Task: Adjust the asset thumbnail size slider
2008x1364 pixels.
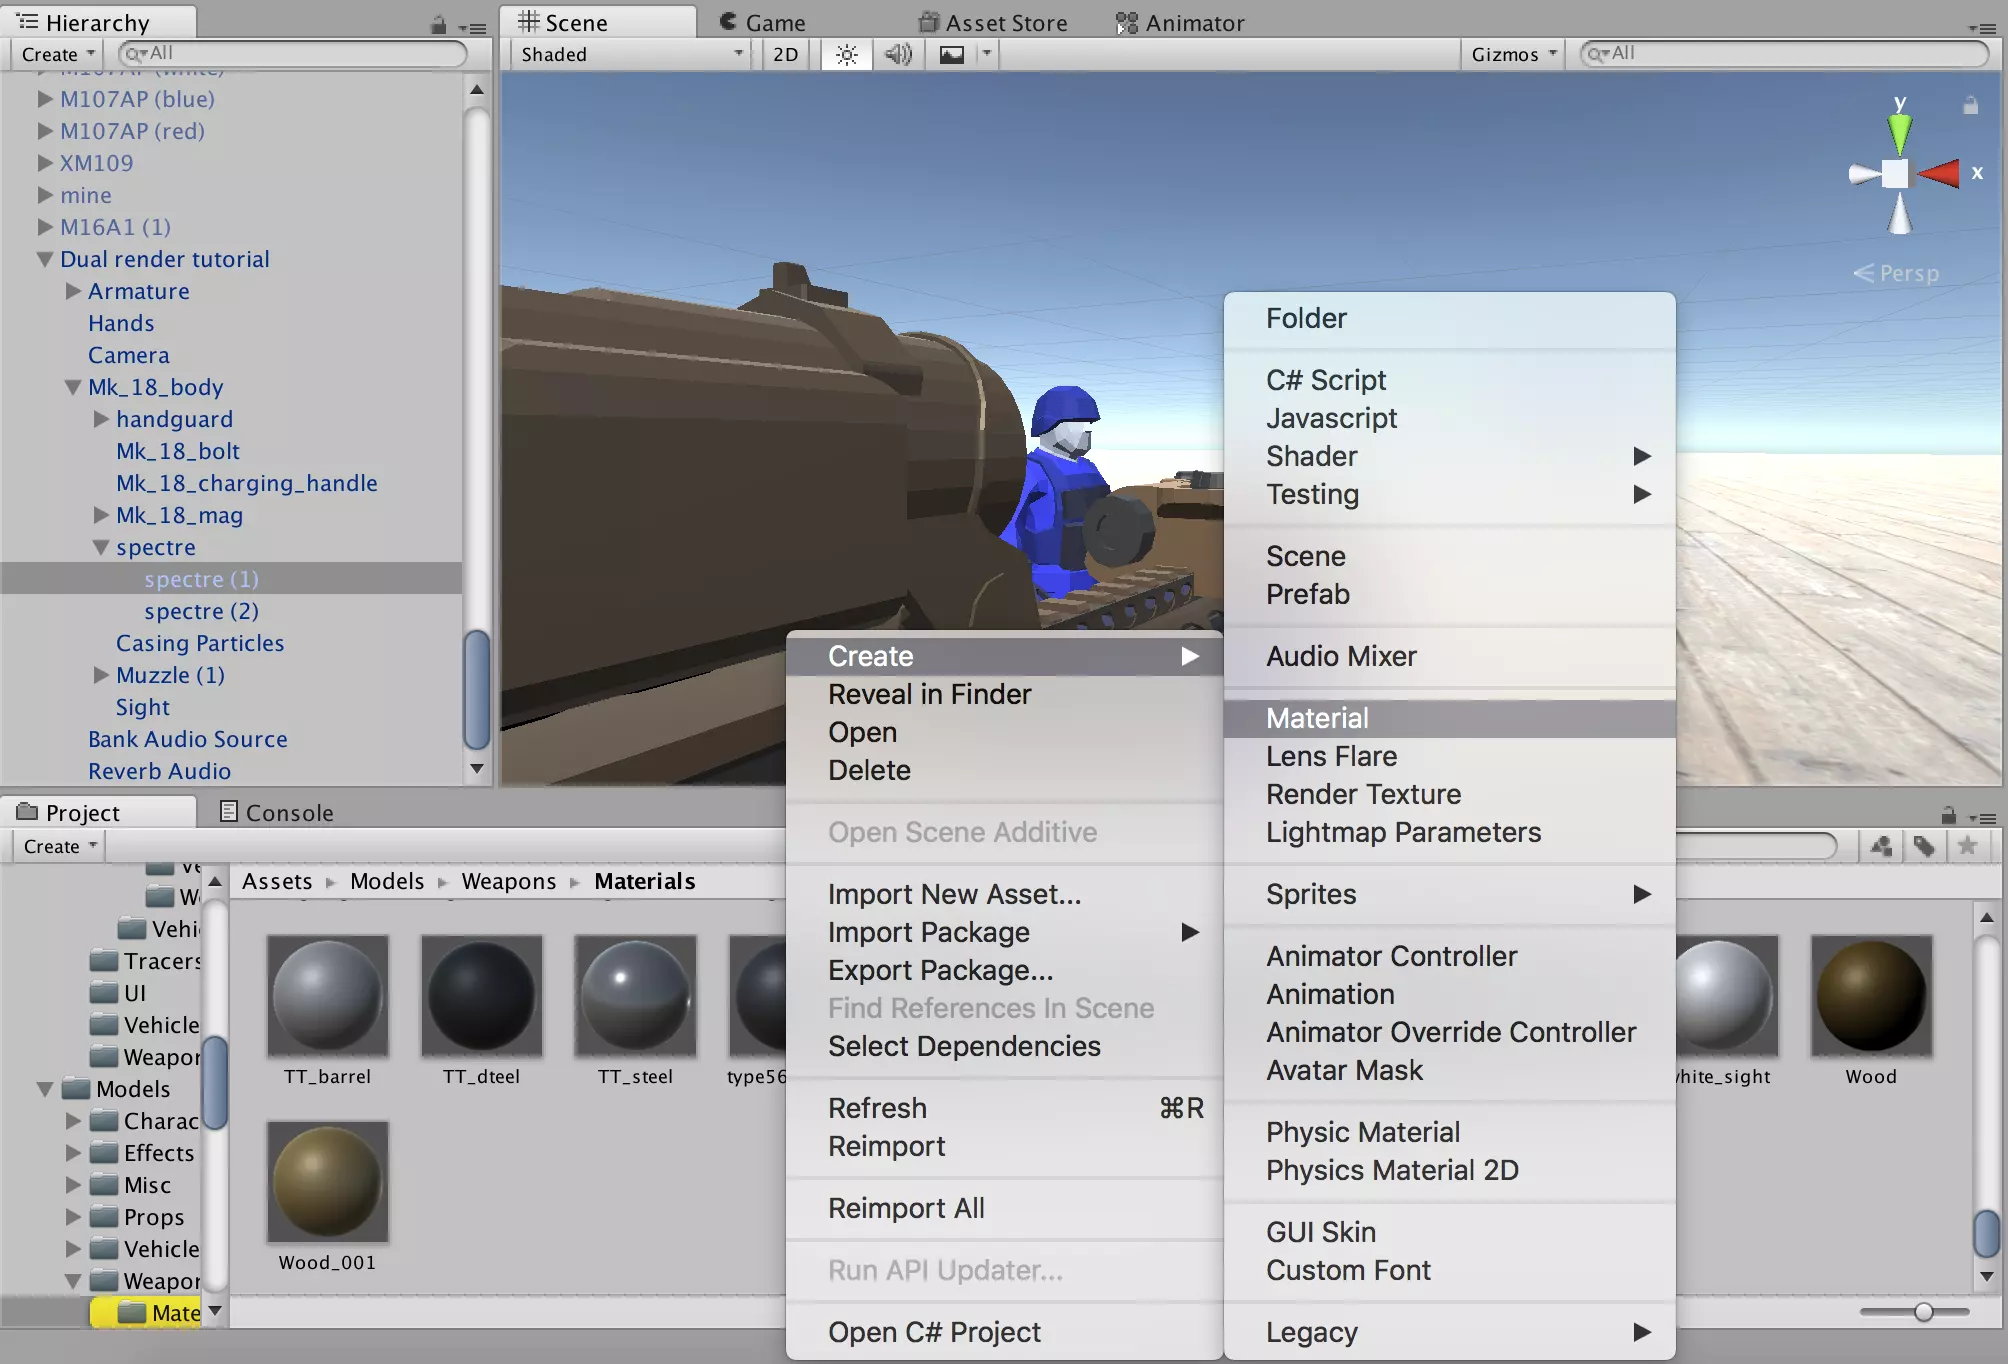Action: pos(1923,1311)
